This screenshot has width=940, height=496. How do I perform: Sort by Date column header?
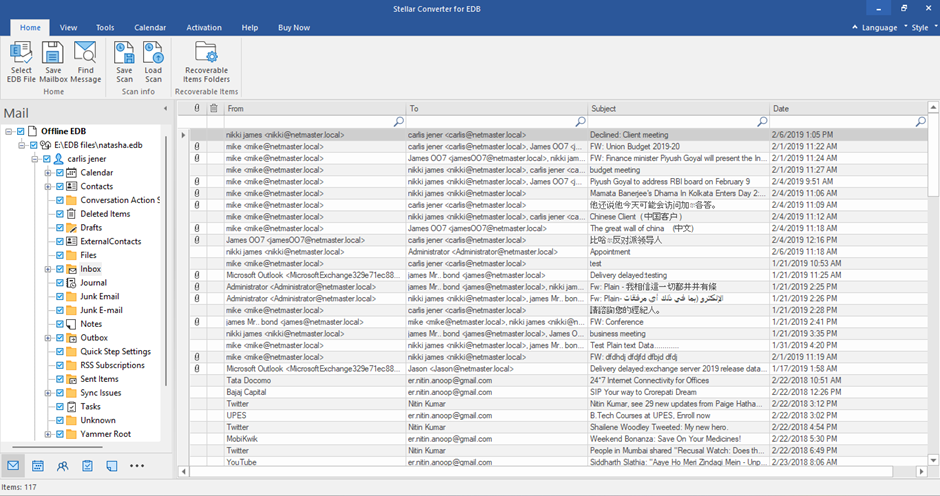tap(848, 109)
